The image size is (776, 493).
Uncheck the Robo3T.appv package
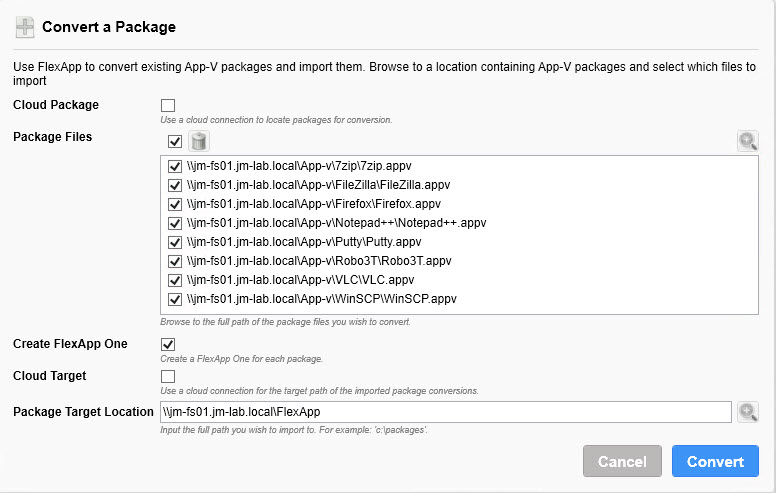click(175, 261)
